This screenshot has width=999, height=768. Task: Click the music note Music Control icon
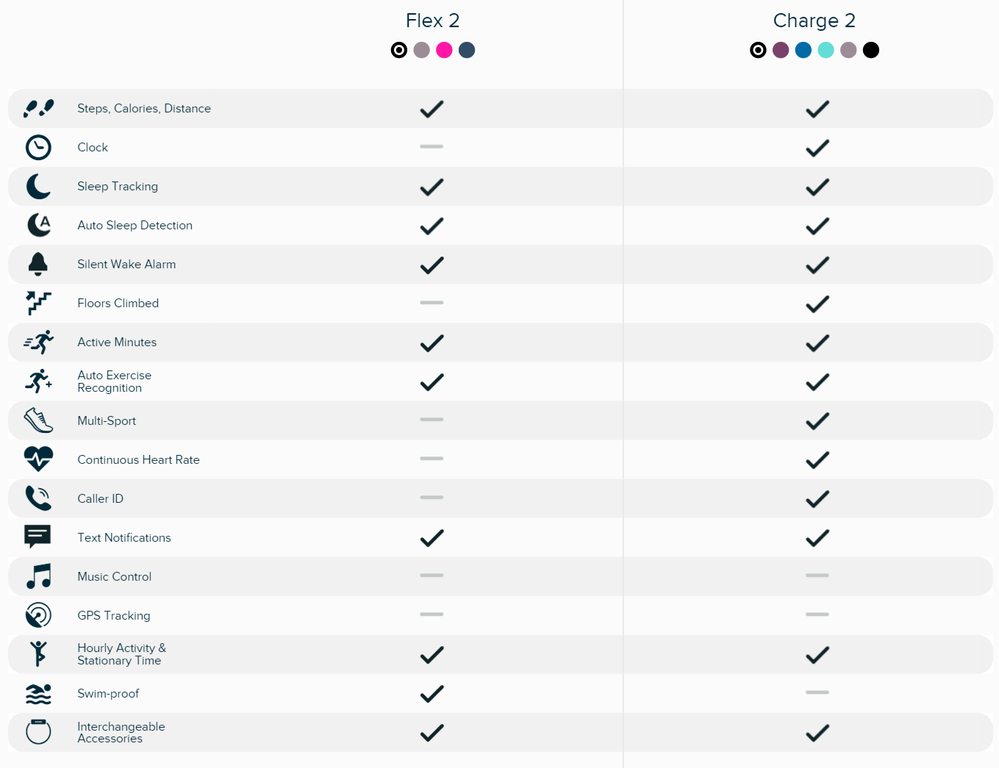(x=38, y=576)
